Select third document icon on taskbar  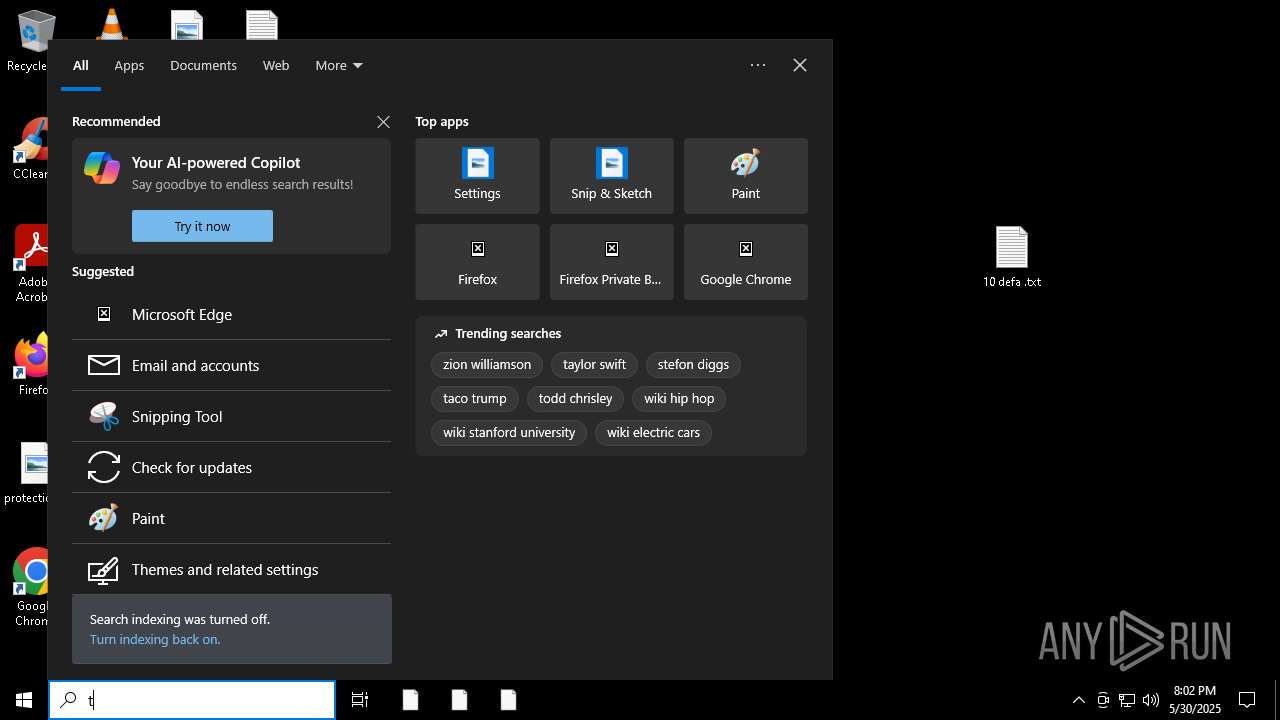(508, 700)
